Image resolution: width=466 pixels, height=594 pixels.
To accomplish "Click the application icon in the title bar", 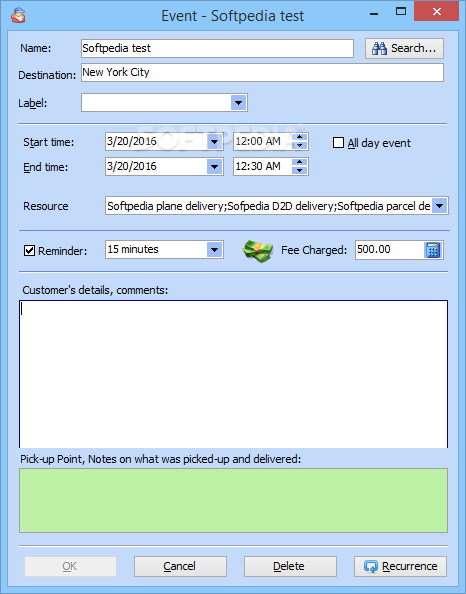I will 18,16.
